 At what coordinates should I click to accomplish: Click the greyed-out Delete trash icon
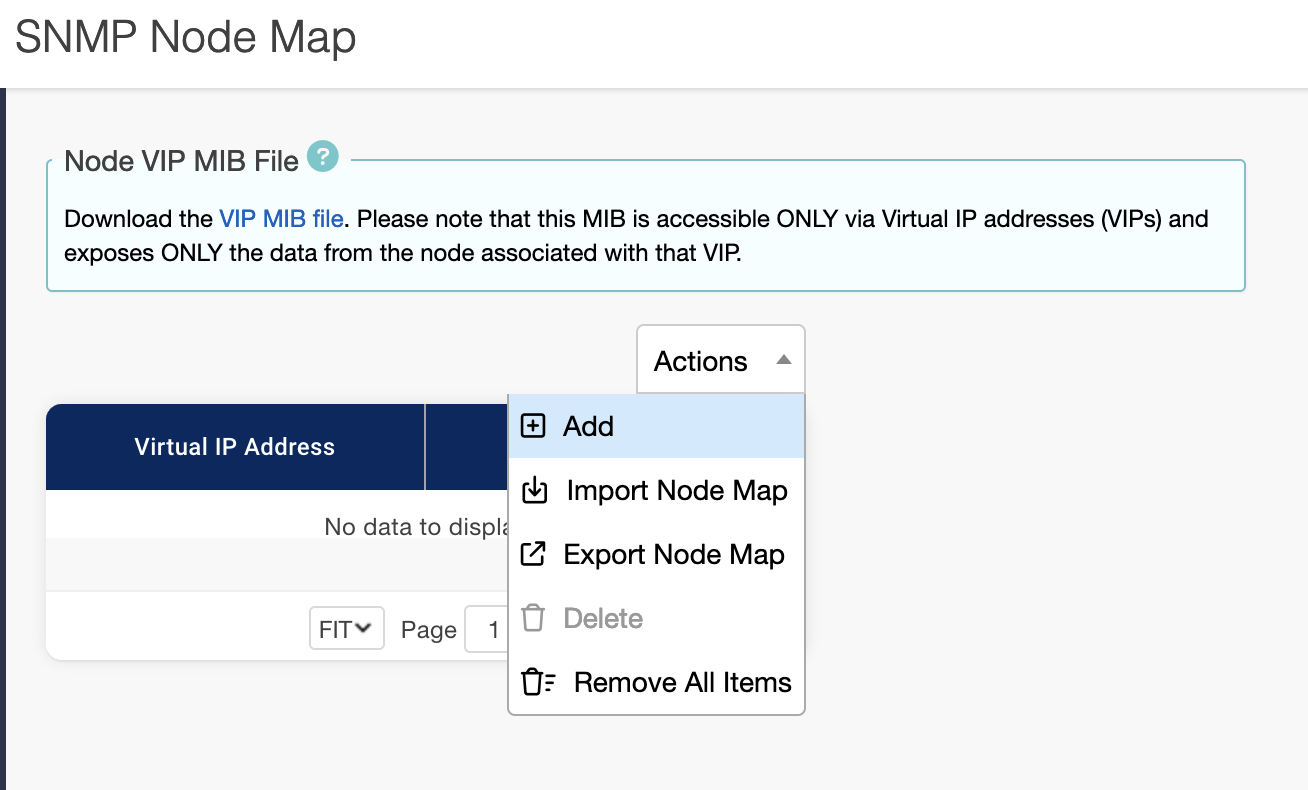coord(534,618)
